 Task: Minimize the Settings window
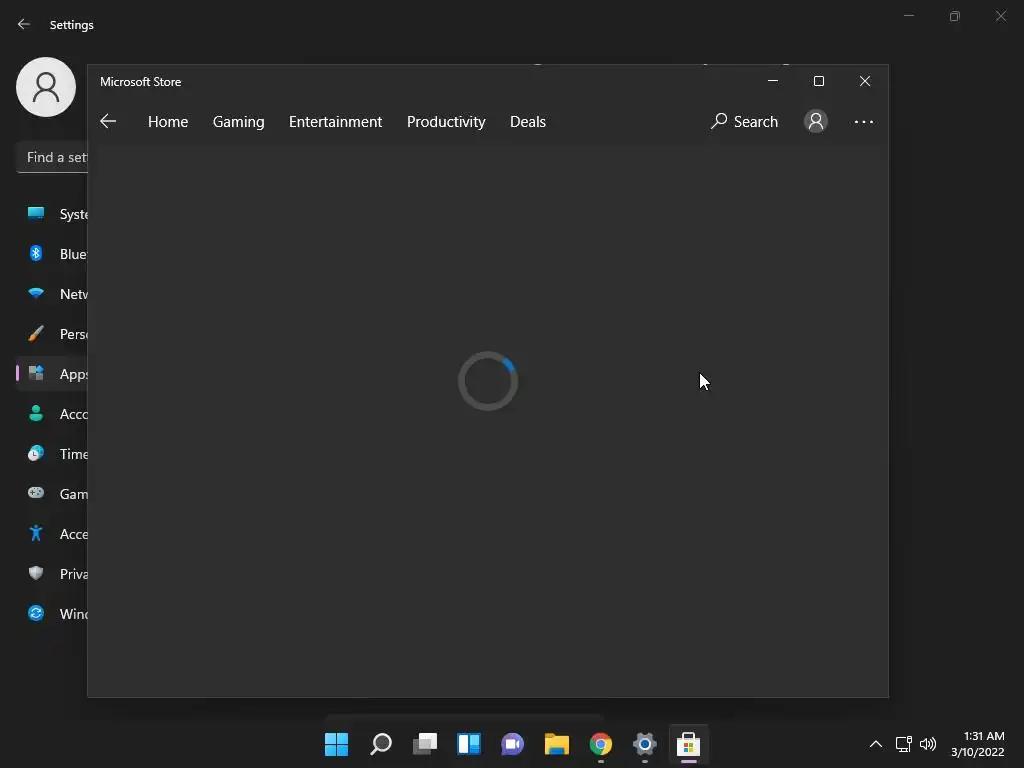click(908, 16)
